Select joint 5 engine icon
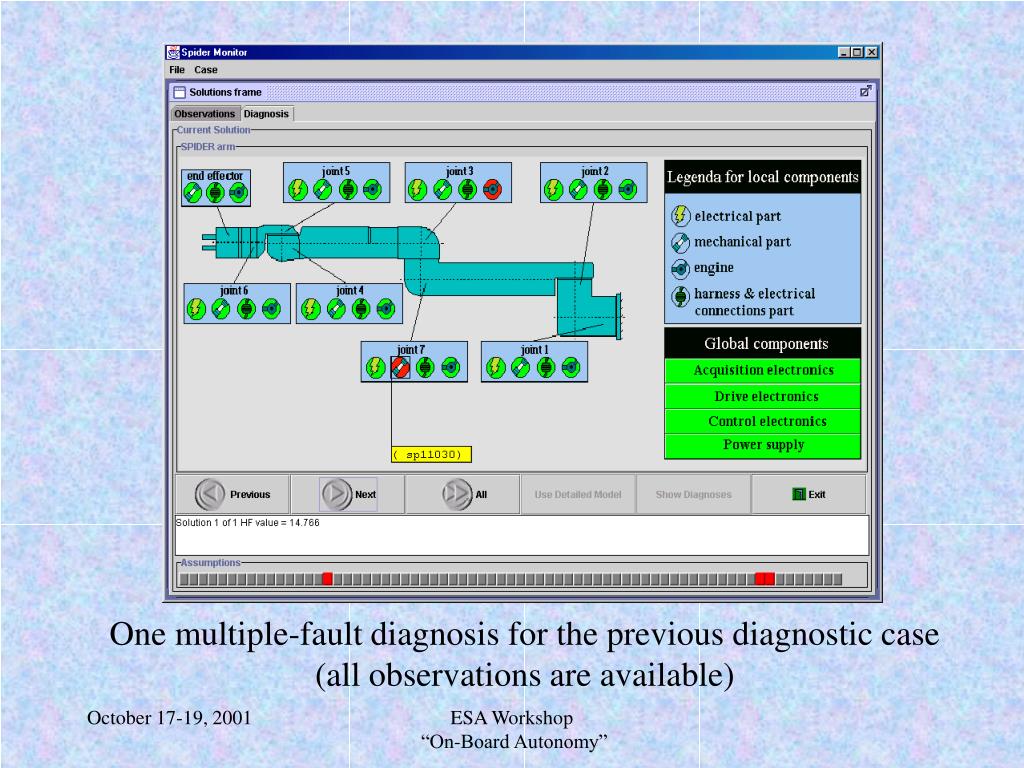This screenshot has width=1024, height=768. point(372,189)
